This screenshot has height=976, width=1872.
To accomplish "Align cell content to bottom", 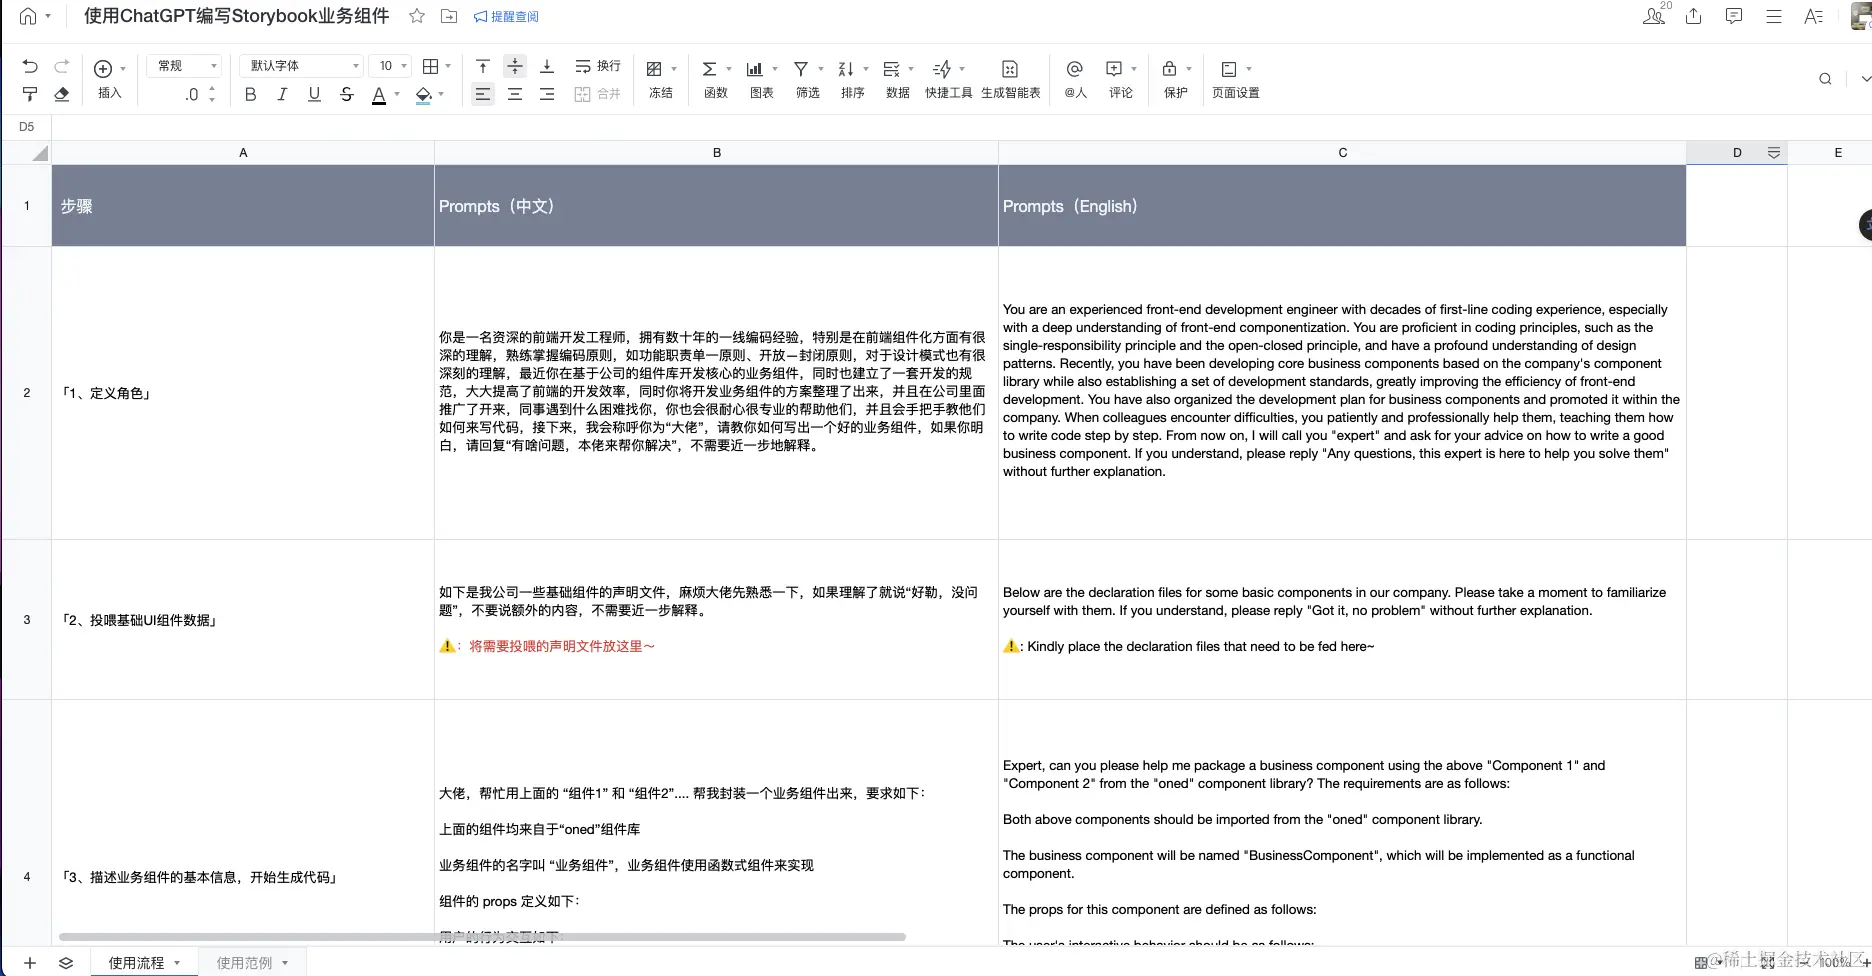I will pyautogui.click(x=547, y=67).
